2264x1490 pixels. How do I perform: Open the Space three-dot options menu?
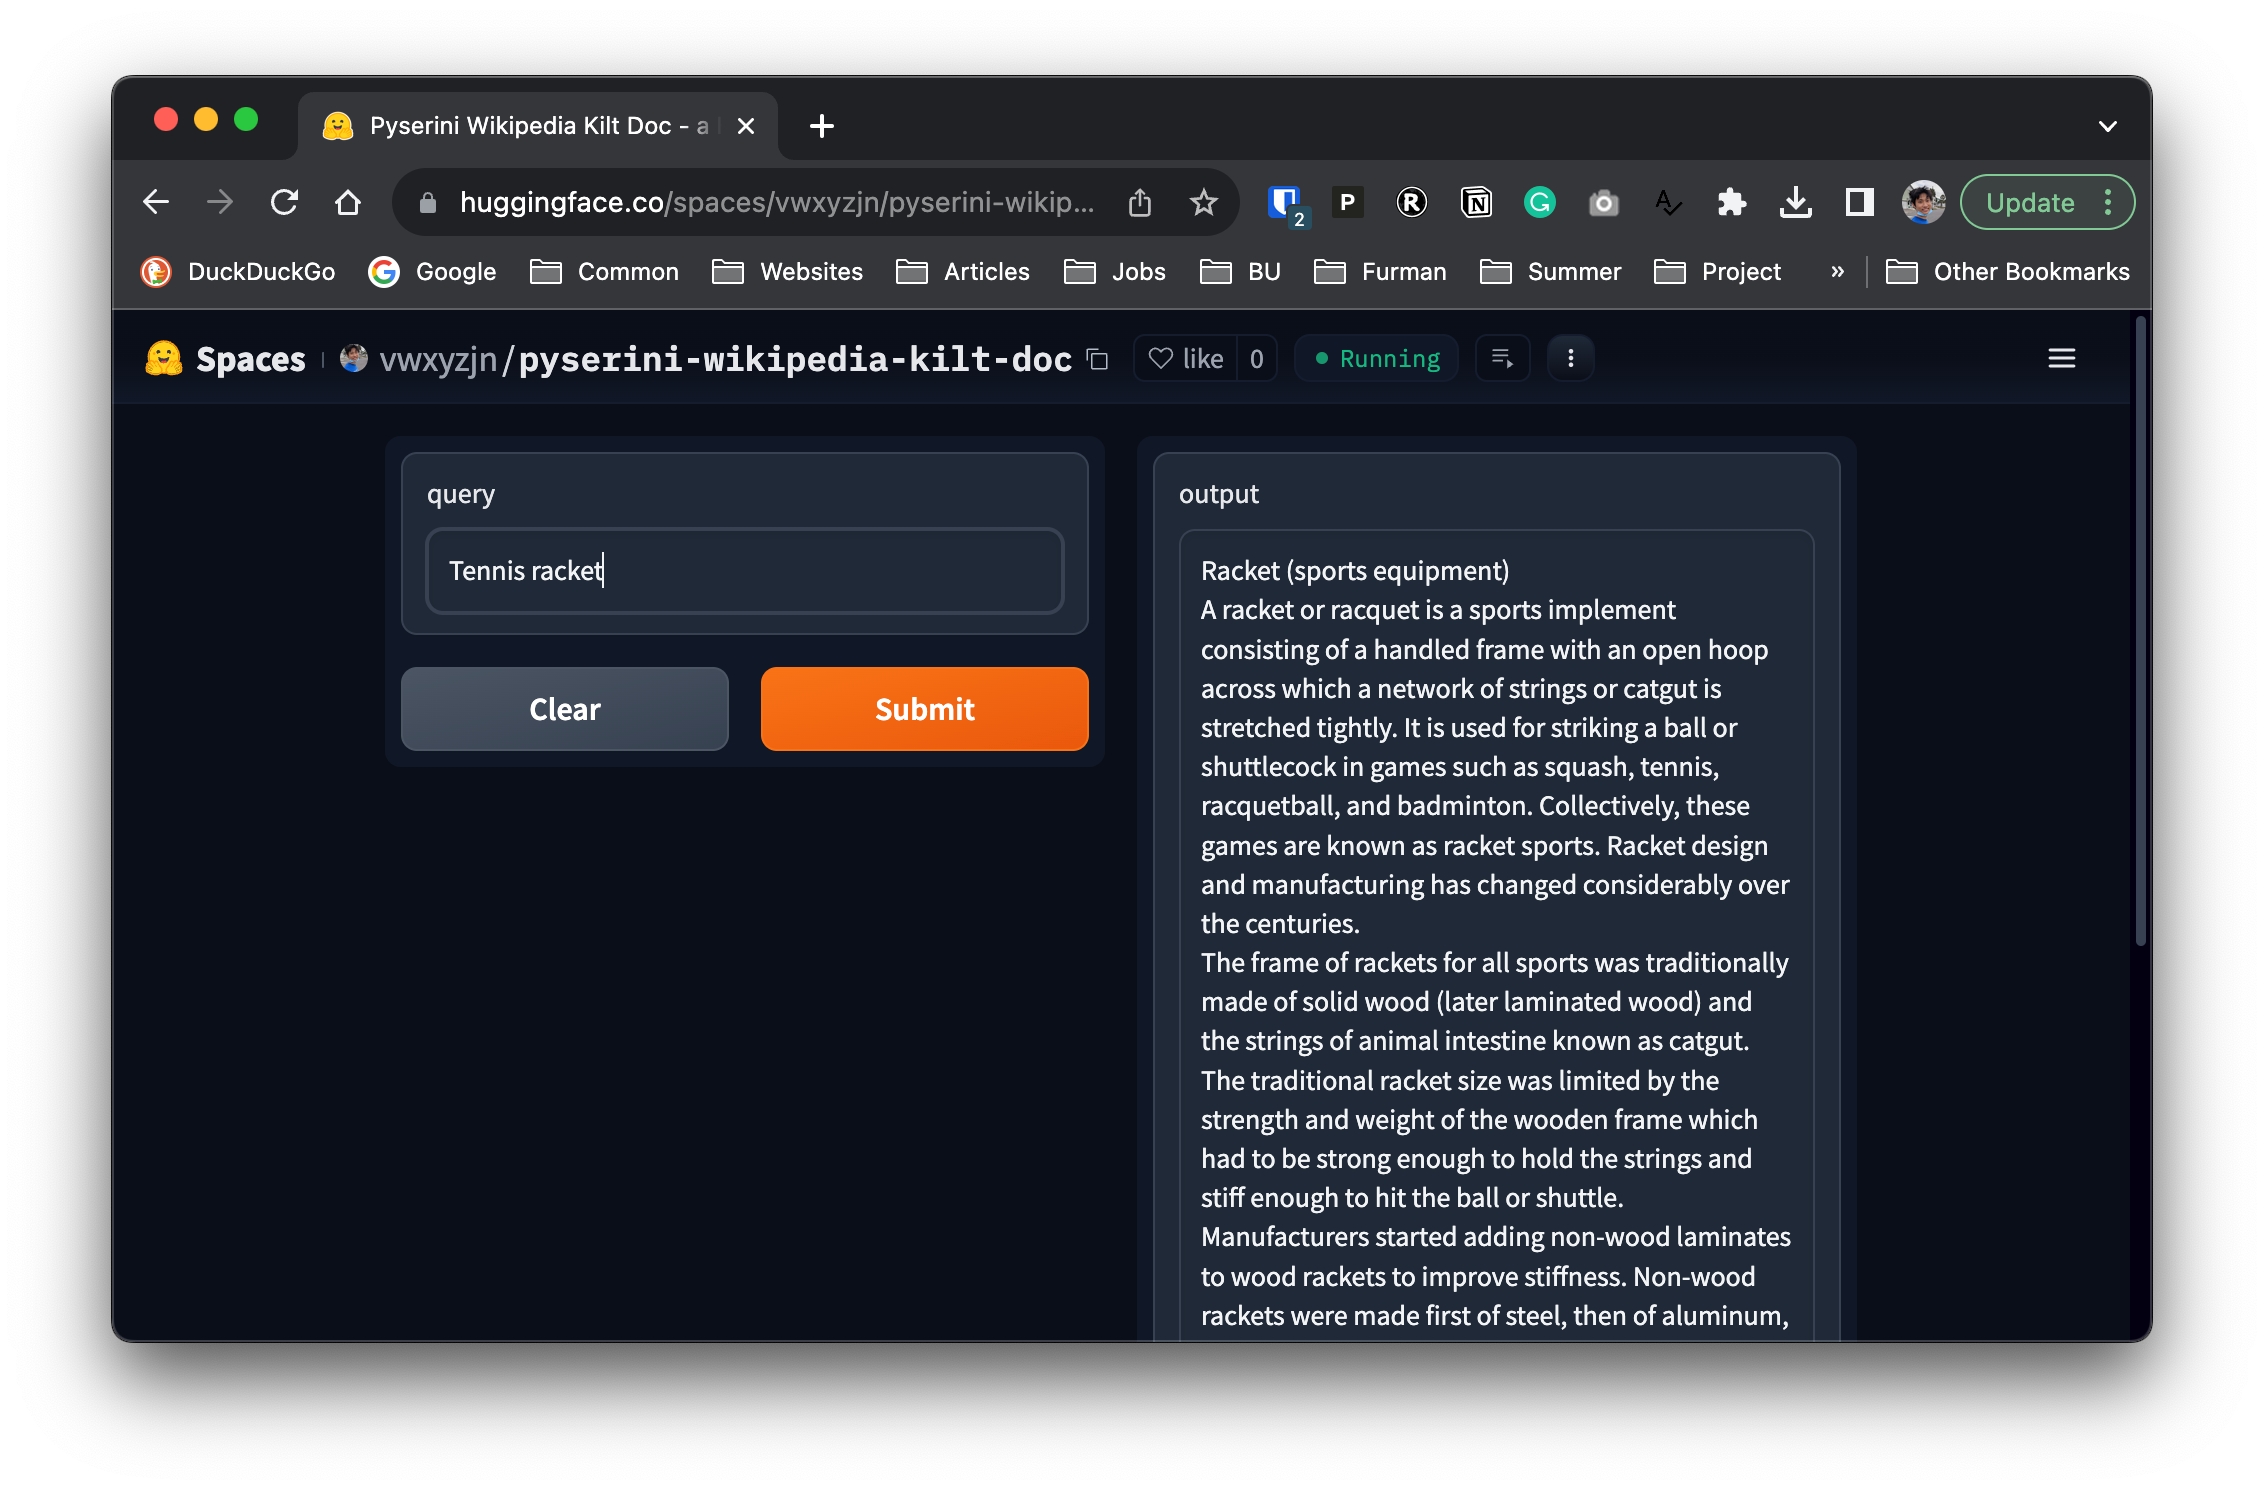click(1570, 359)
